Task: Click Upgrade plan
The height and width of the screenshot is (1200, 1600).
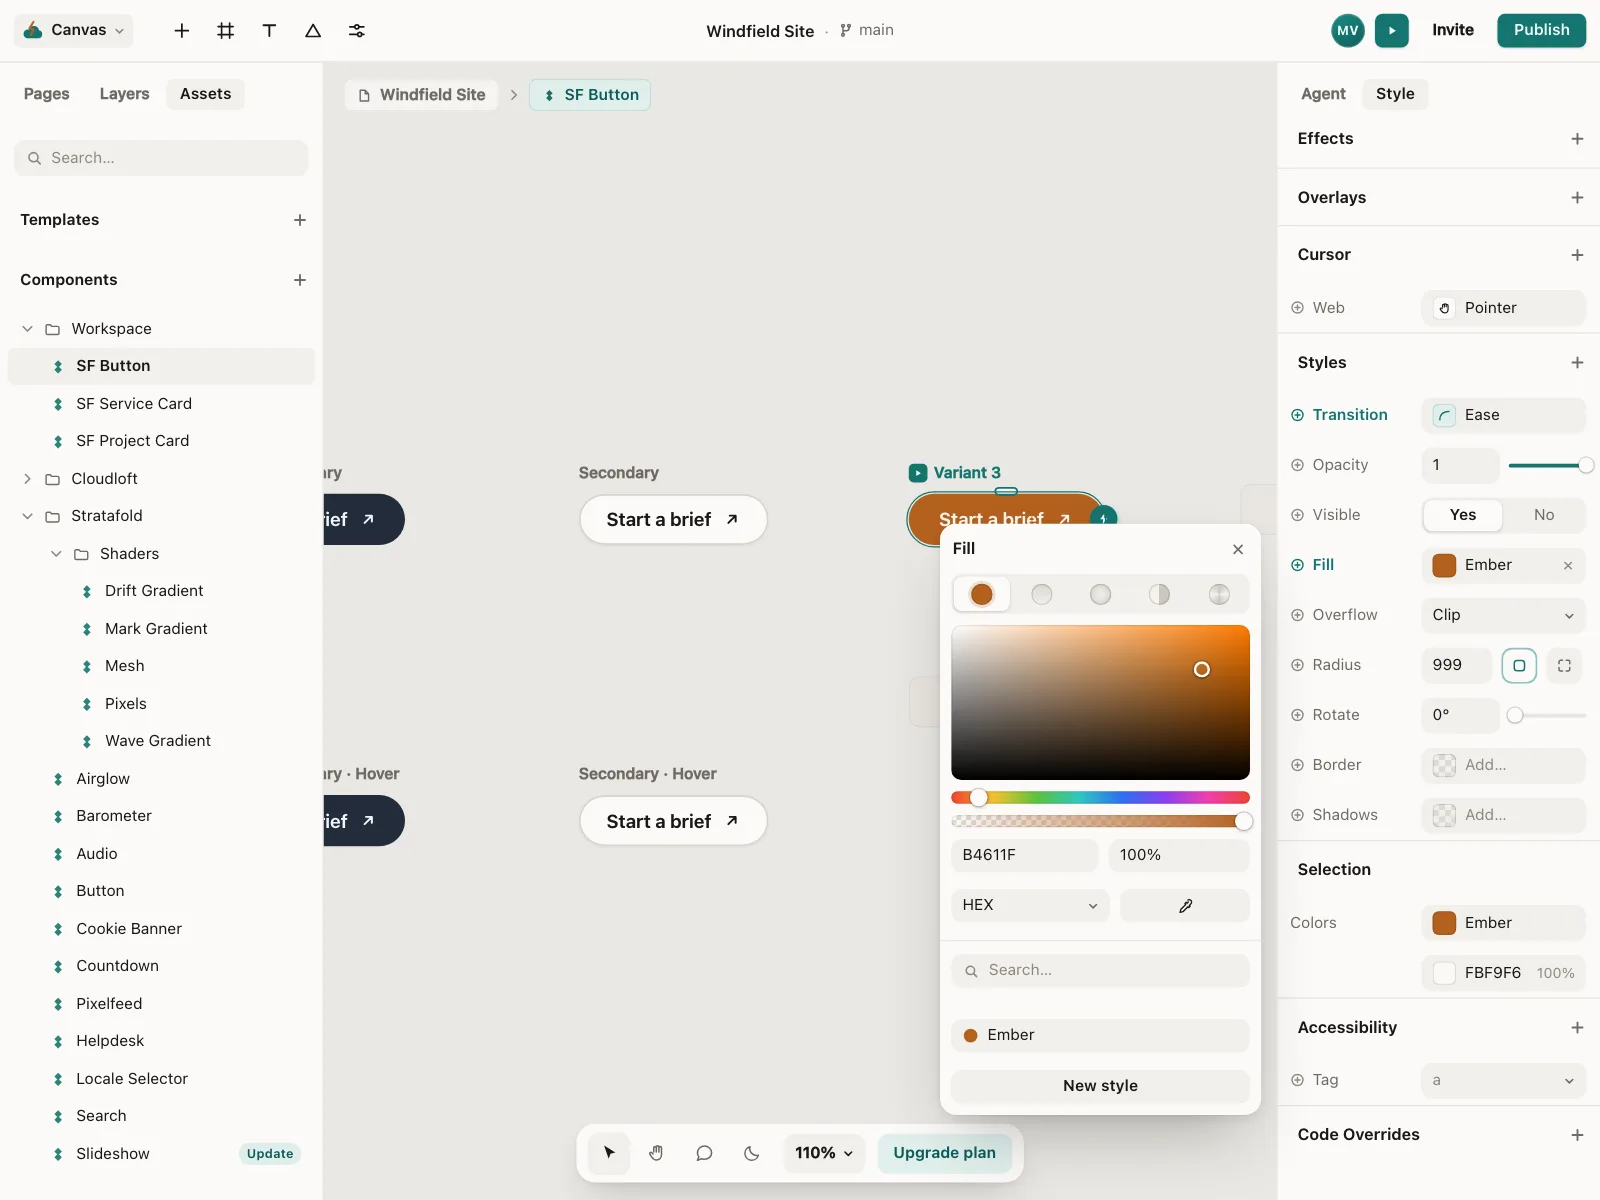Action: (x=944, y=1153)
